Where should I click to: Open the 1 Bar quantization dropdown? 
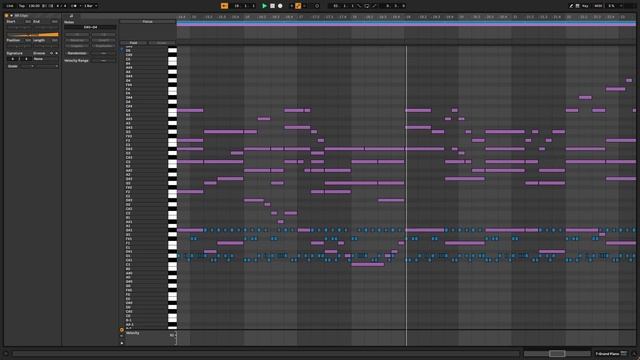coord(91,6)
